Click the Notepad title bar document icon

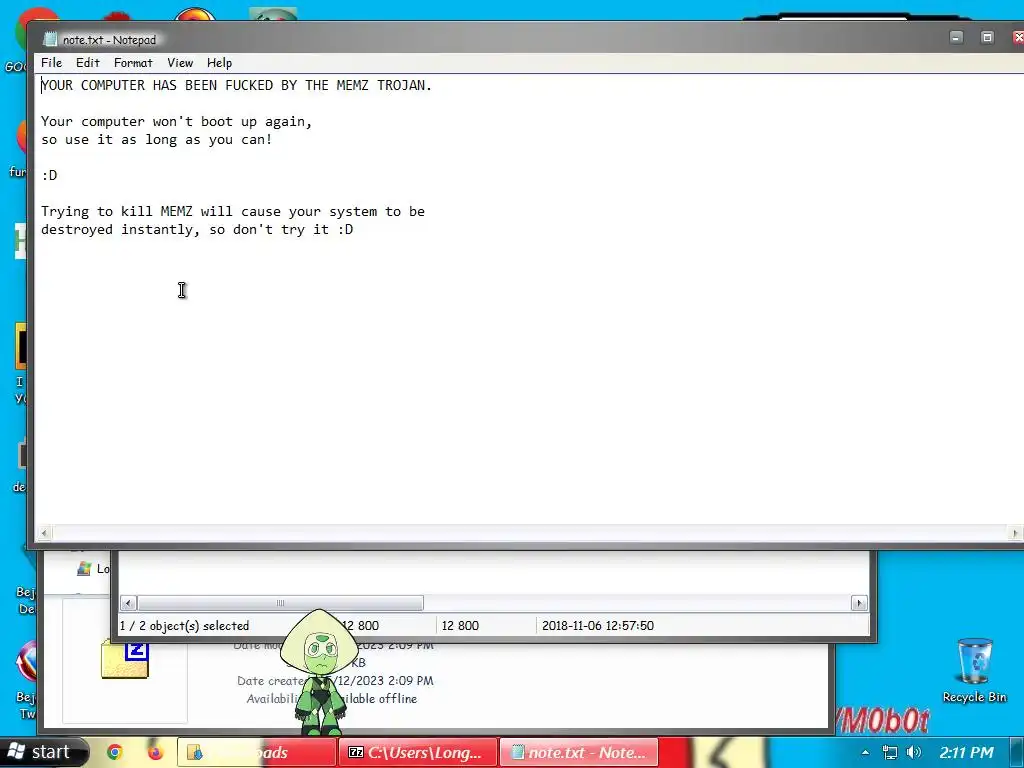[50, 39]
